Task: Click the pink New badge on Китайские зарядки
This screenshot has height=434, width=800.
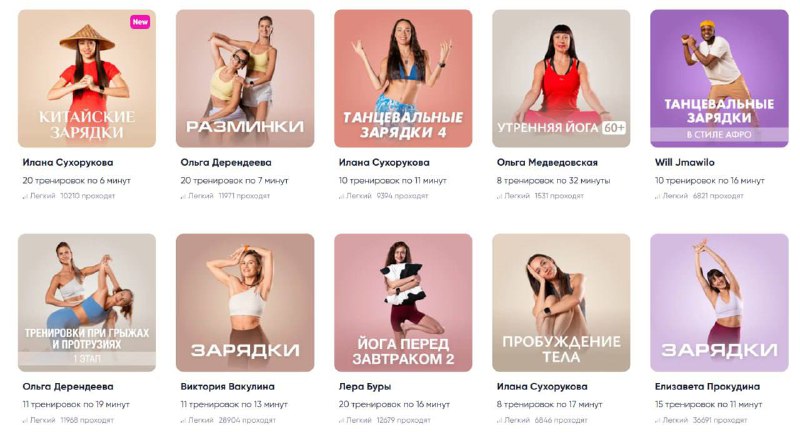Action: tap(140, 21)
